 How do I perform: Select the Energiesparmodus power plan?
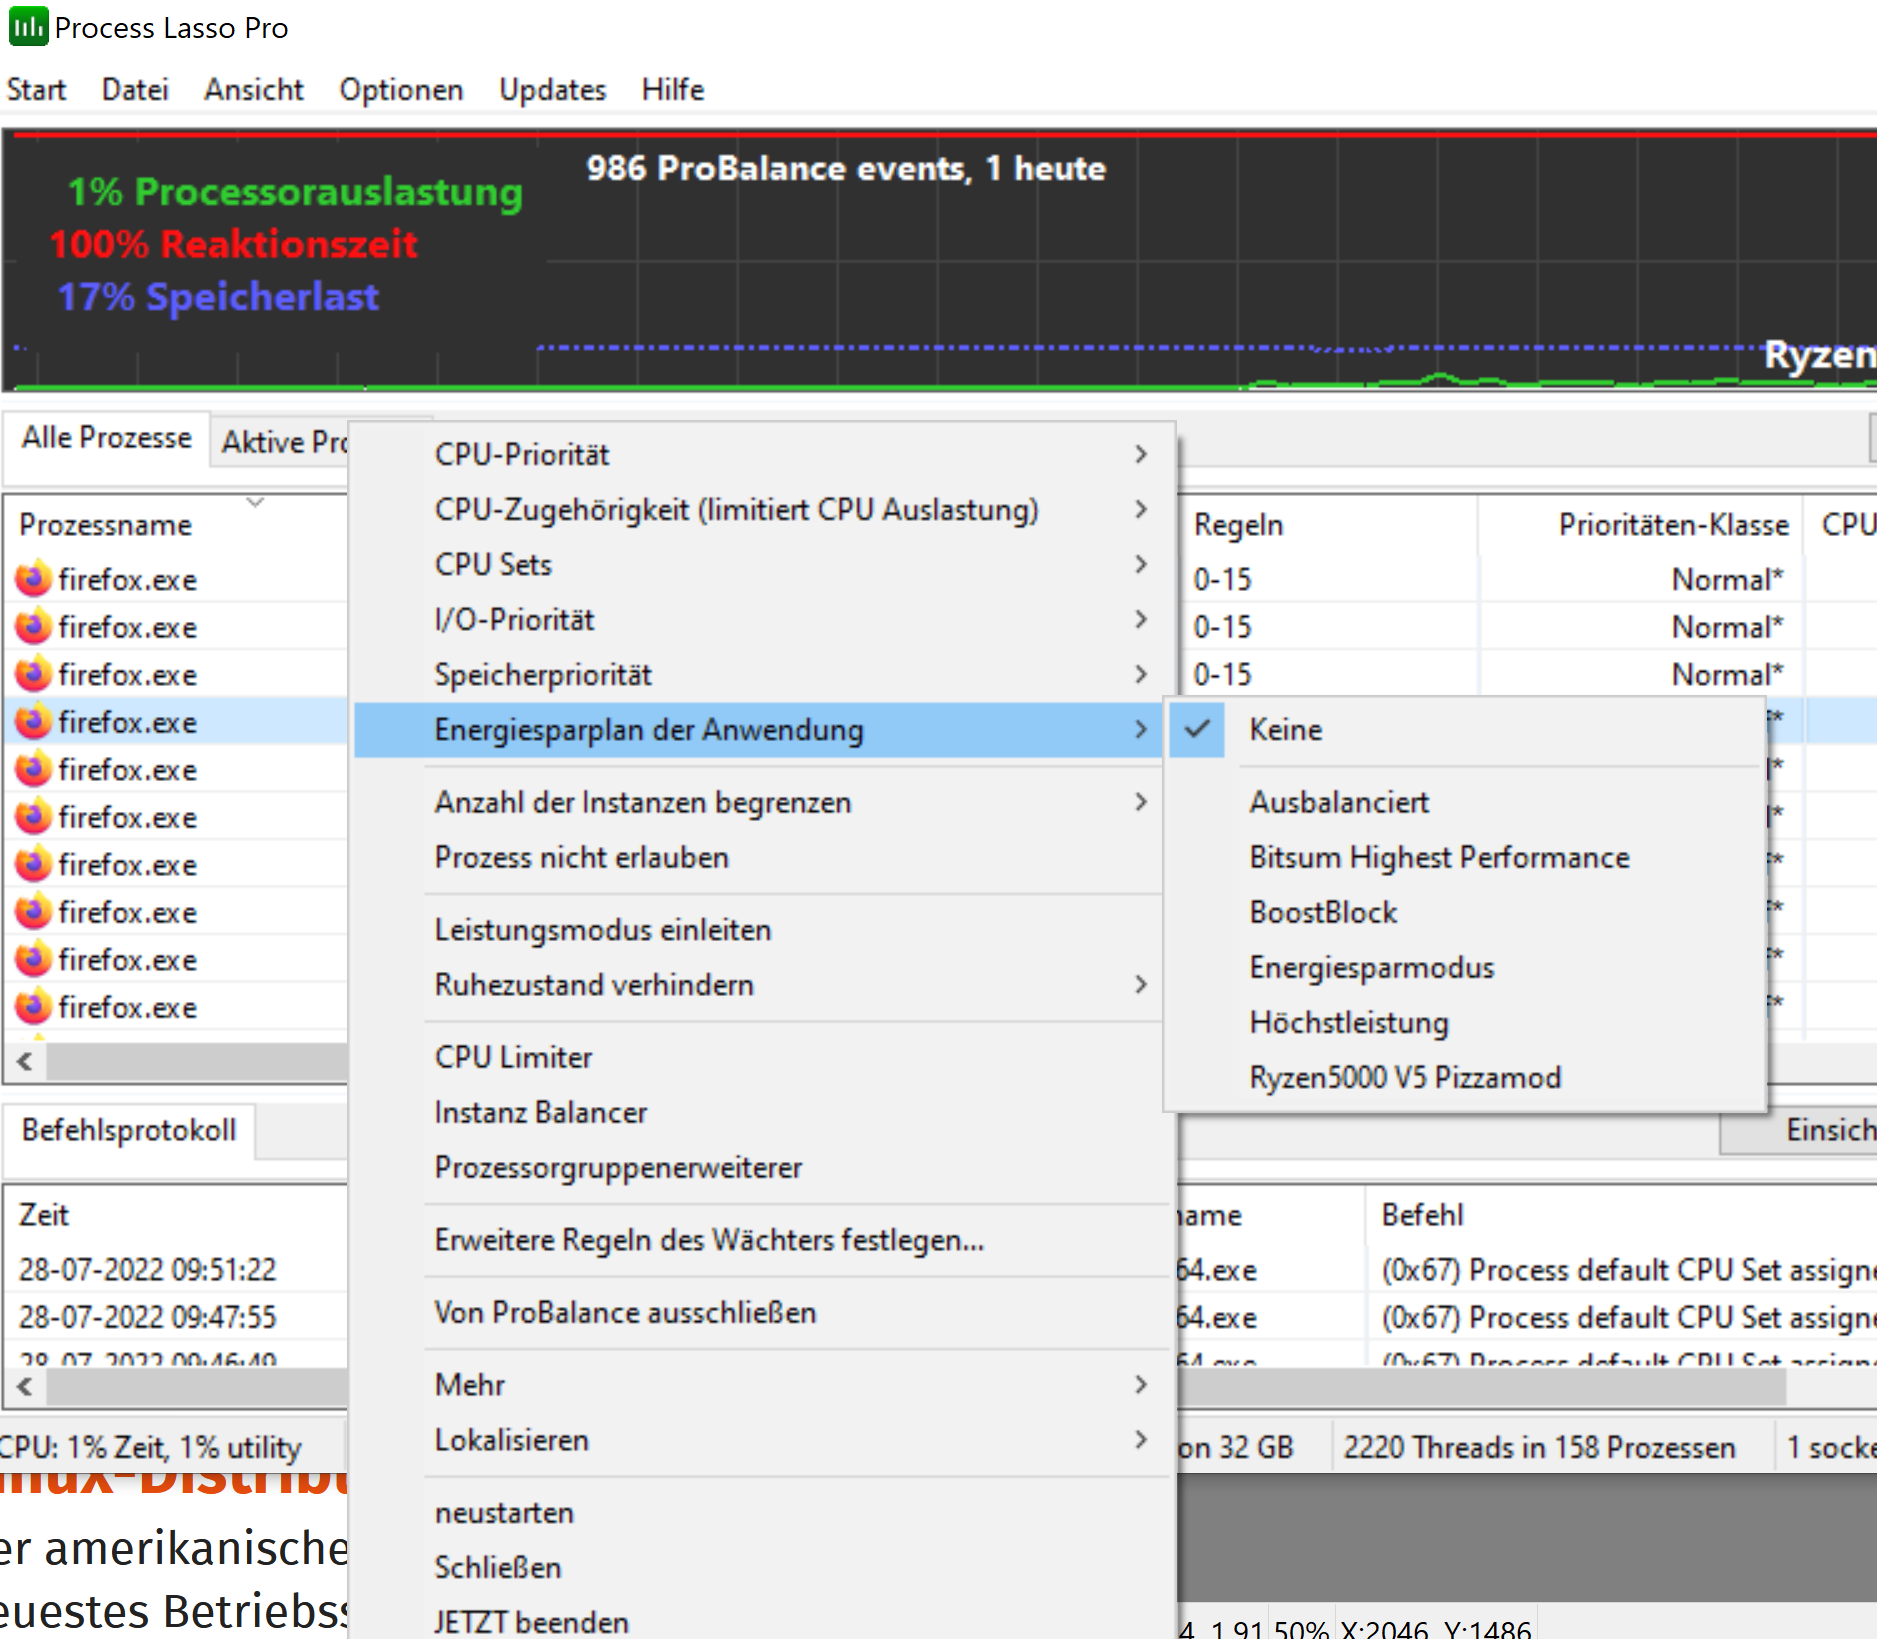[1465, 967]
